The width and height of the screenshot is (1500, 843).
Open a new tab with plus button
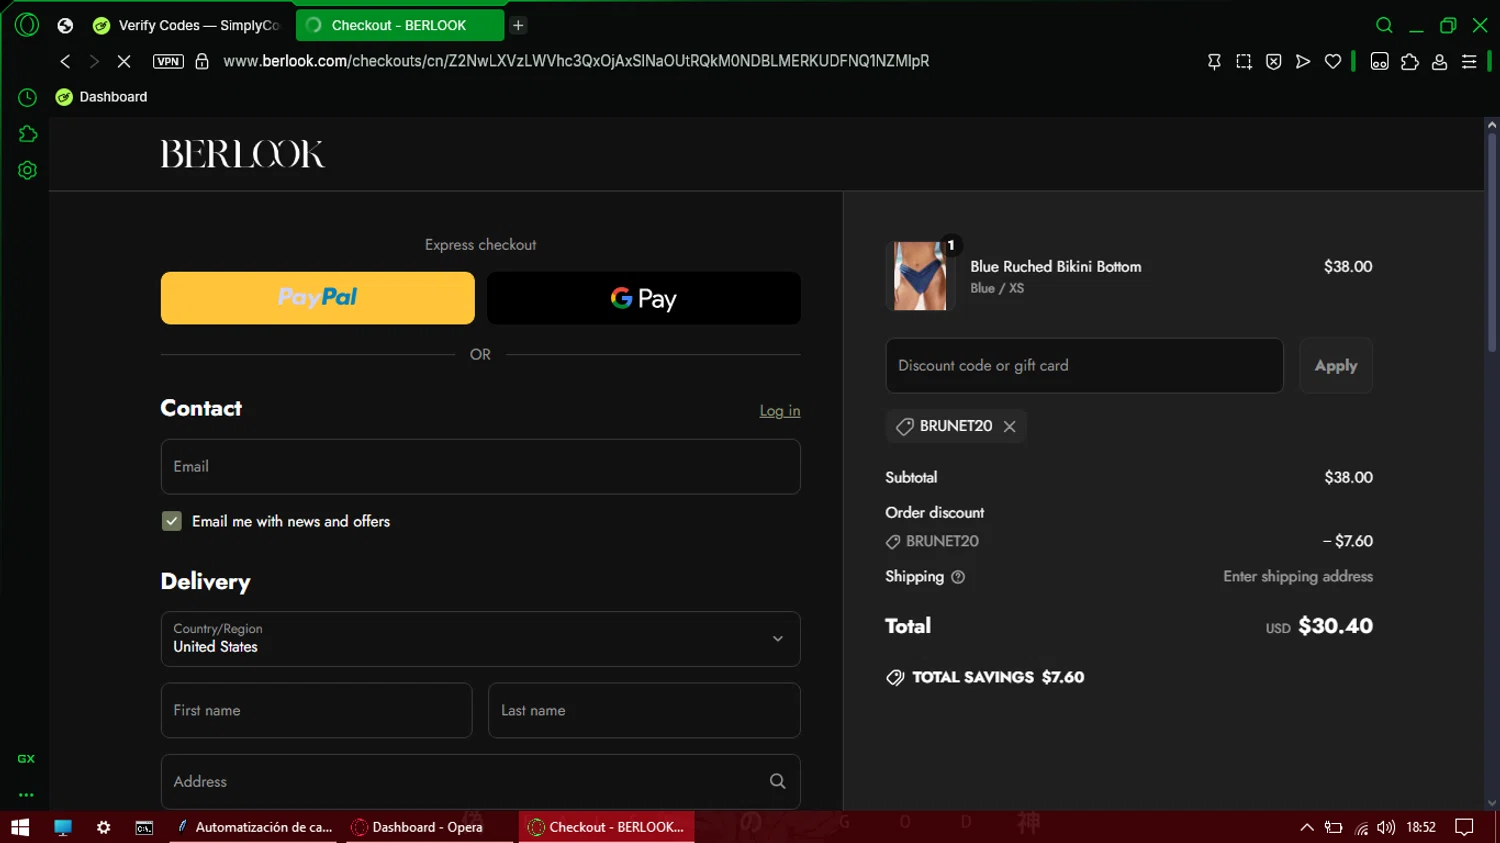point(518,25)
